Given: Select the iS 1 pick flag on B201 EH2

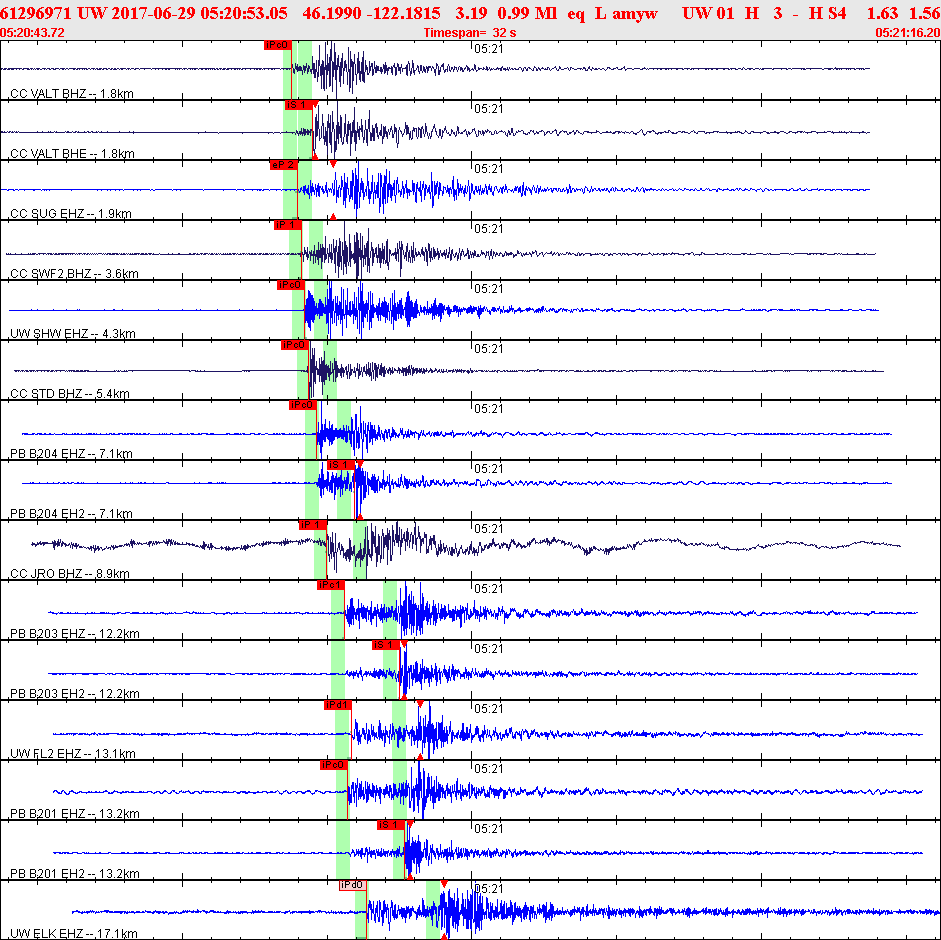Looking at the screenshot, I should (x=390, y=825).
